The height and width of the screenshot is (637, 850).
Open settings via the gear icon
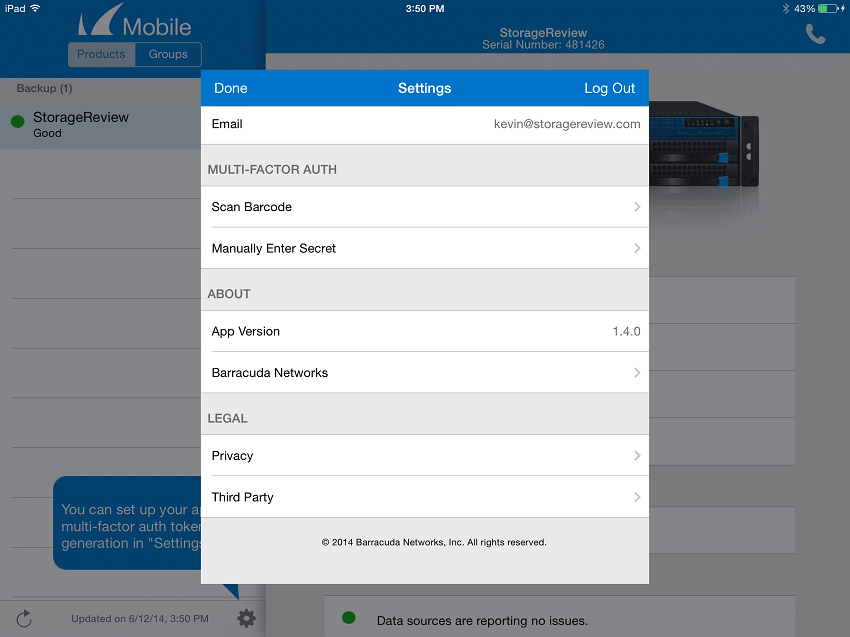(247, 618)
